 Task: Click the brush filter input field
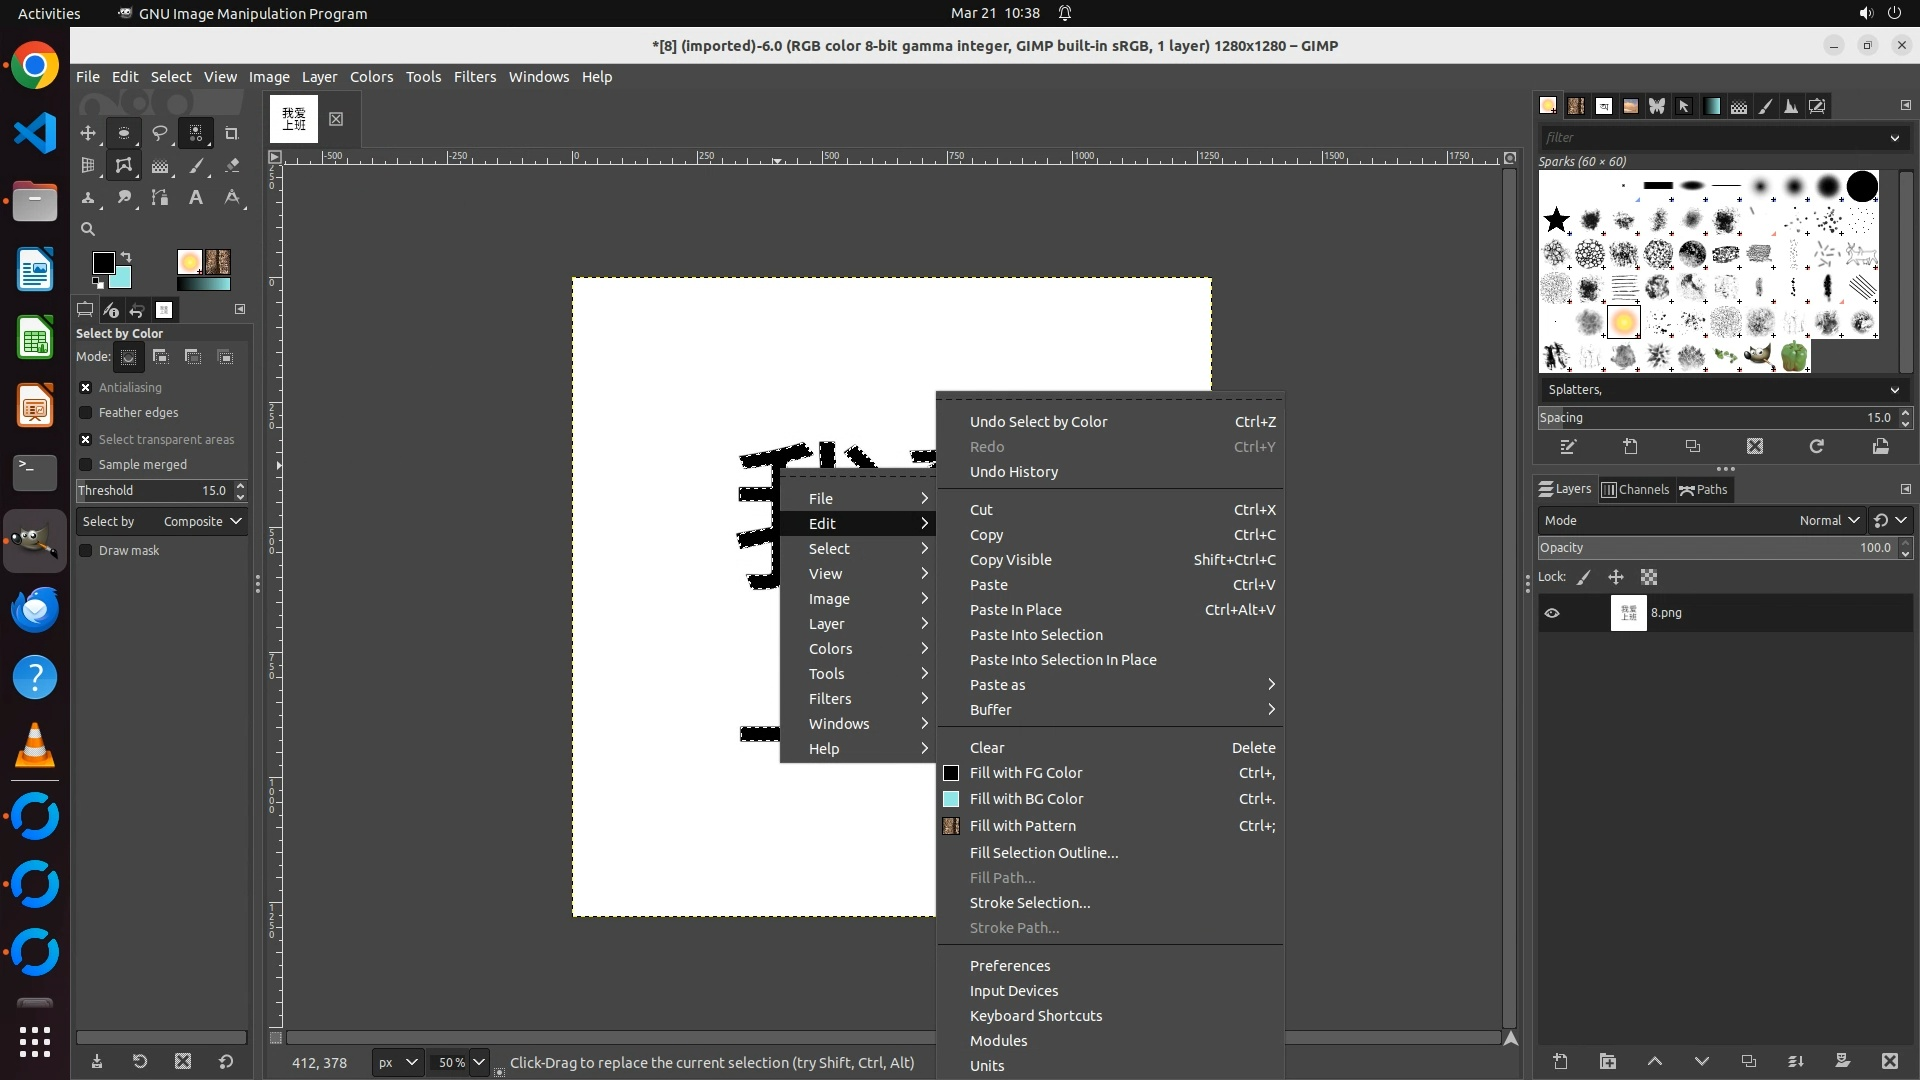pyautogui.click(x=1710, y=138)
